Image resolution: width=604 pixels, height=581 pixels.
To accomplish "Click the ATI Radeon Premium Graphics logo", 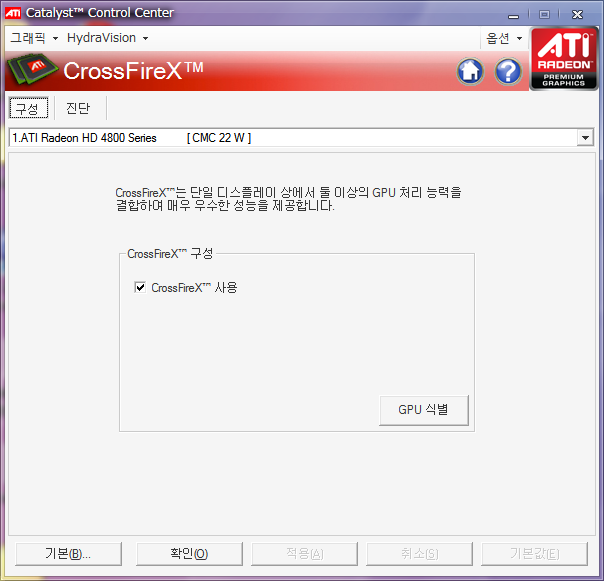I will [x=564, y=58].
